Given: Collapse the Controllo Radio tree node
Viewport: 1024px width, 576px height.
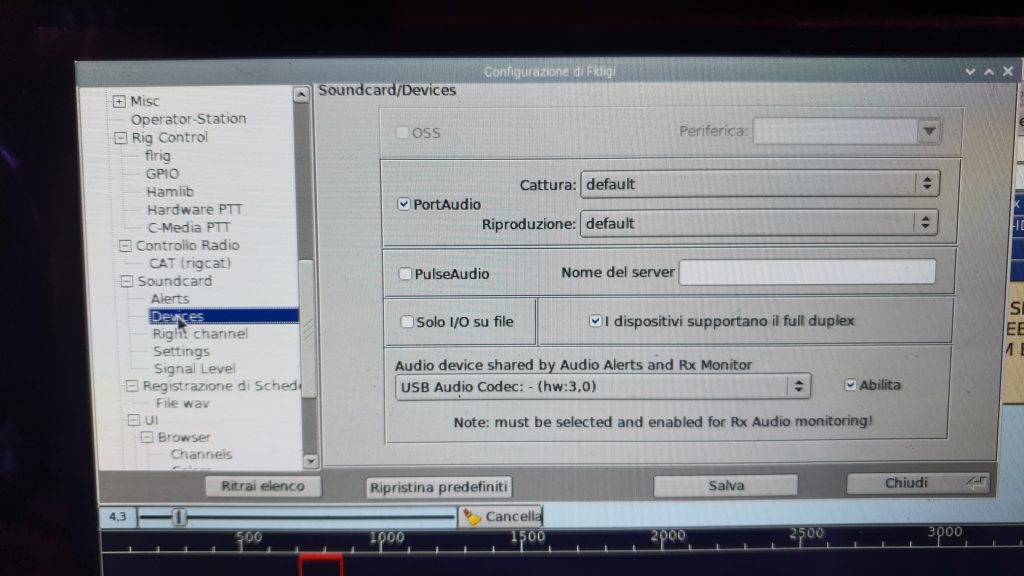Looking at the screenshot, I should 125,246.
